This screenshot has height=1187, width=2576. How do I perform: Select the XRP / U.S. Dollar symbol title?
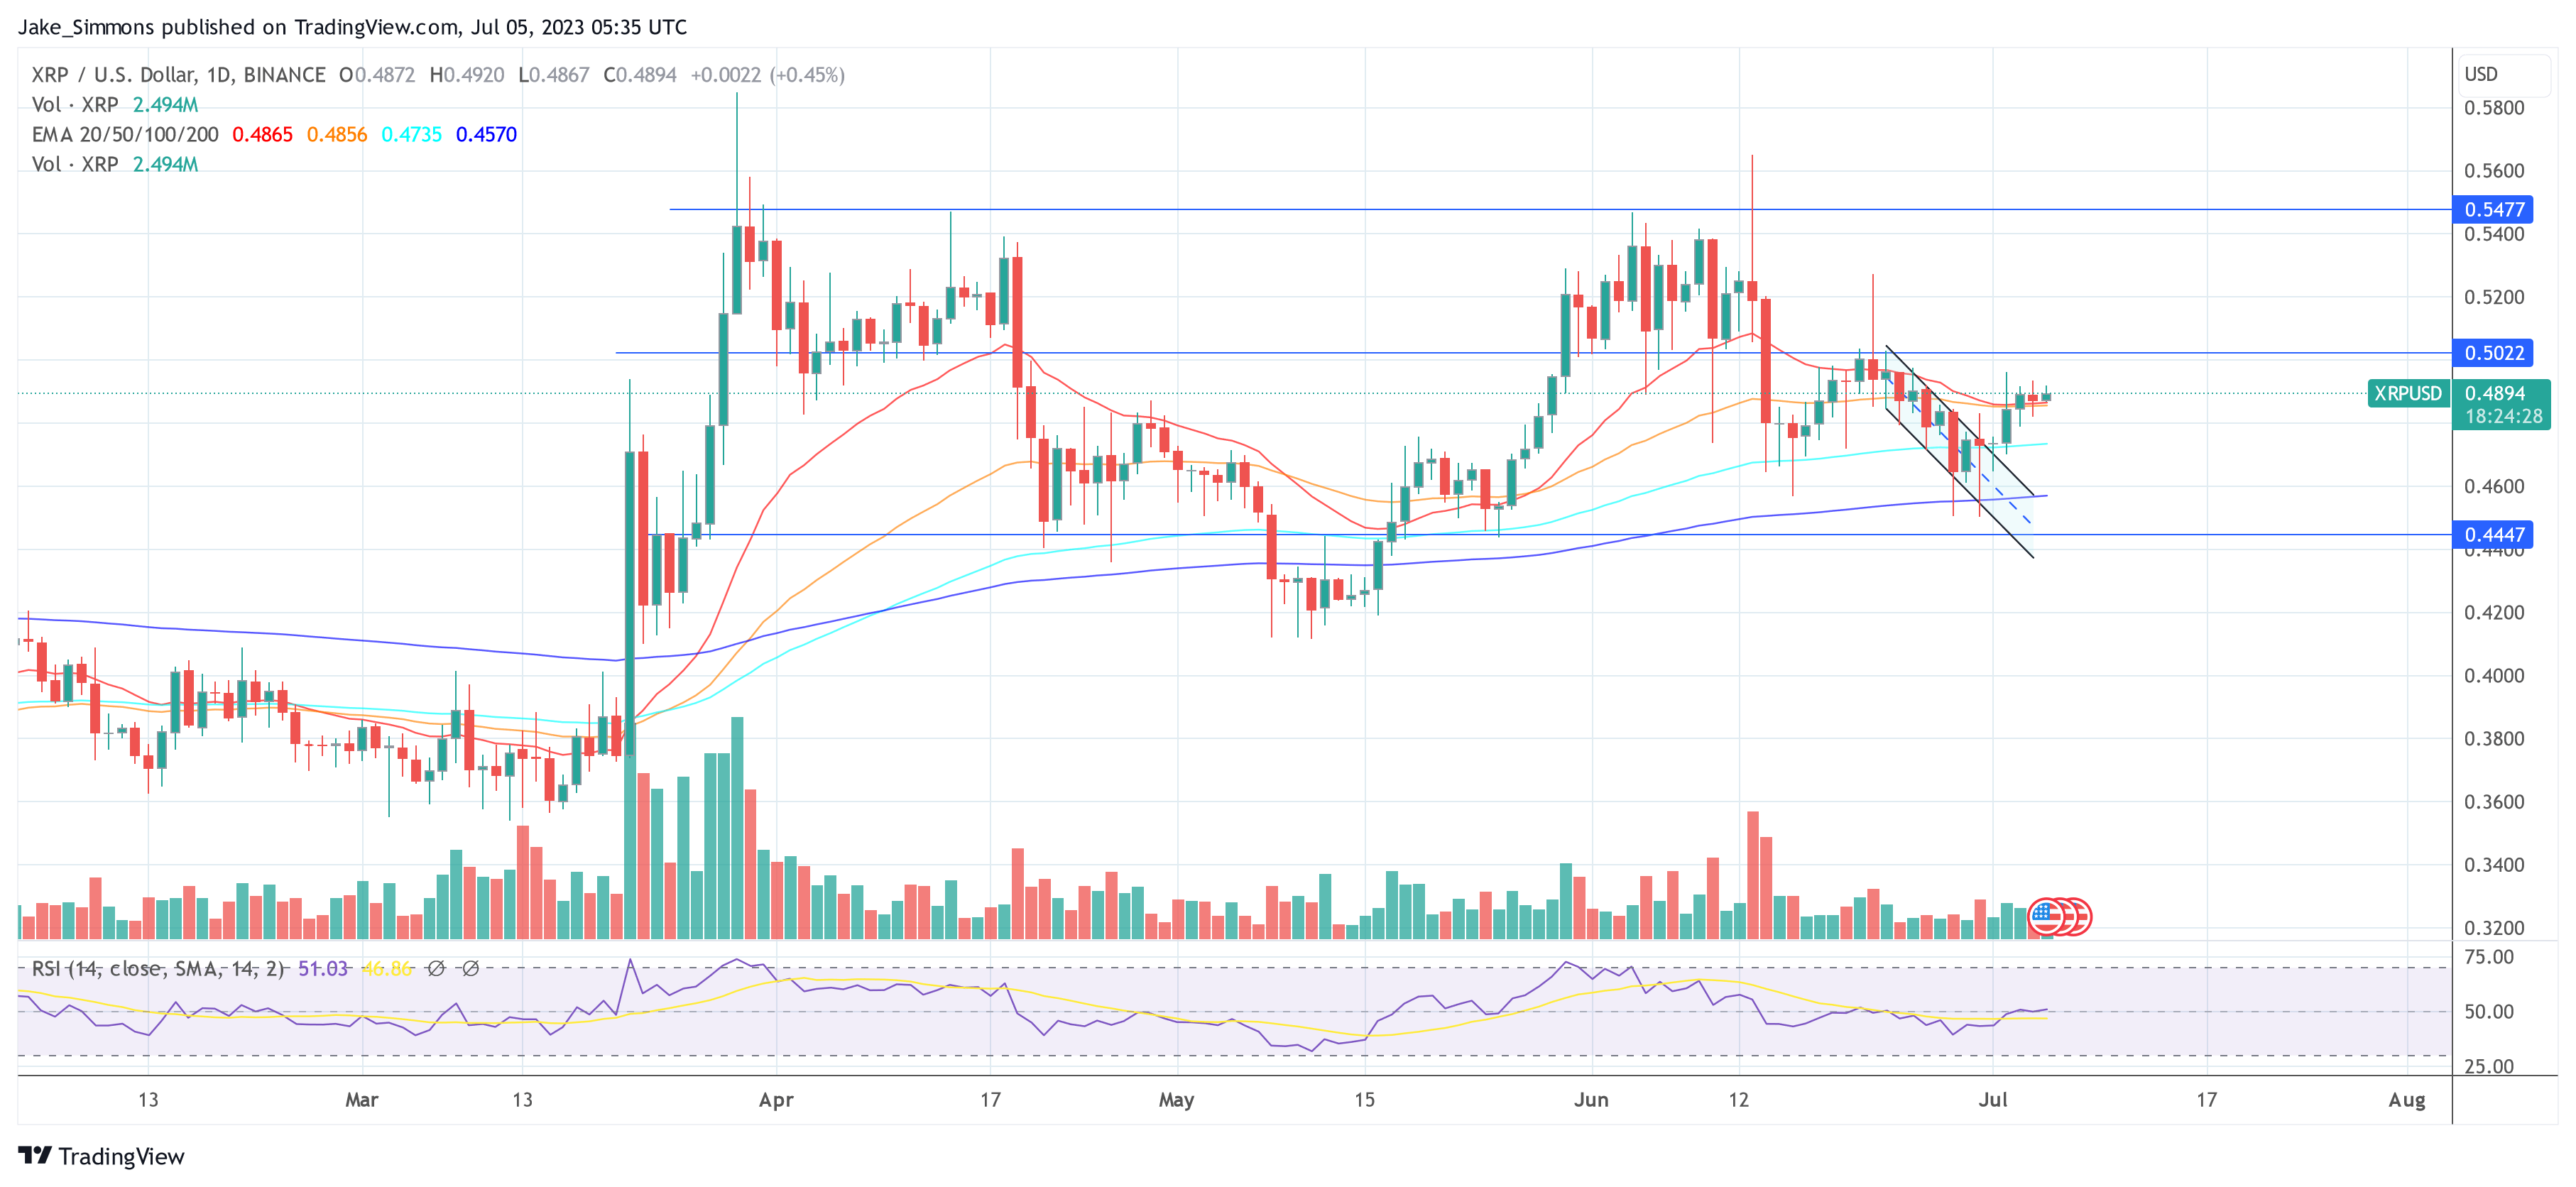click(178, 75)
